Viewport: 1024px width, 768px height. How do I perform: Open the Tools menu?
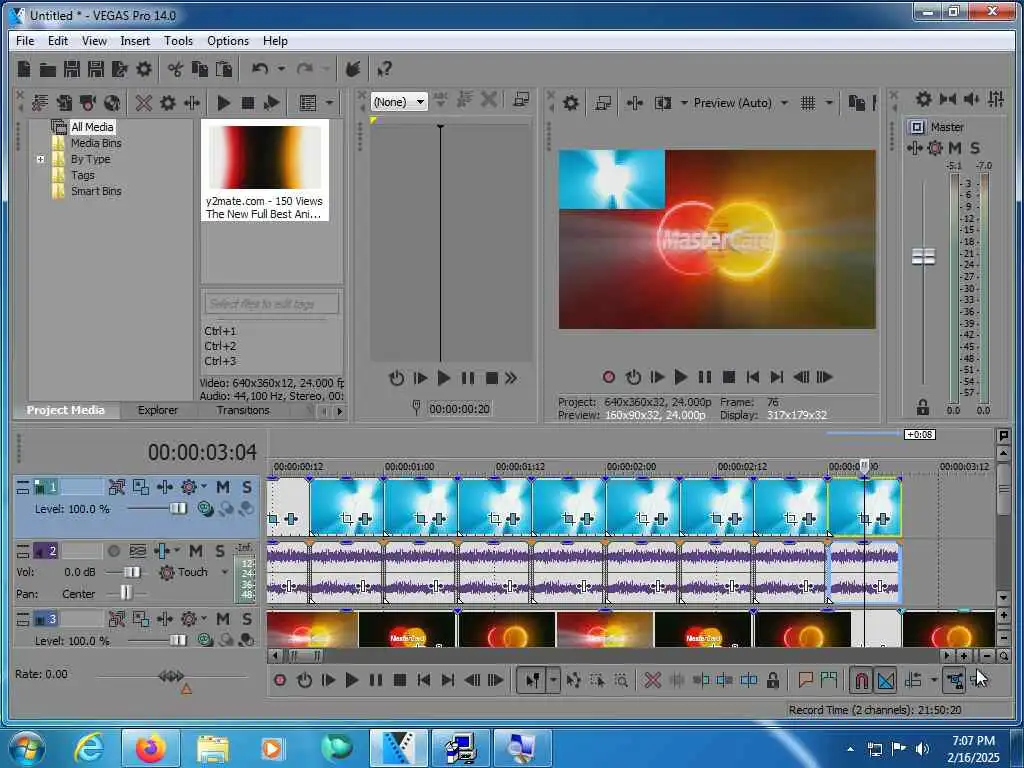click(x=178, y=40)
